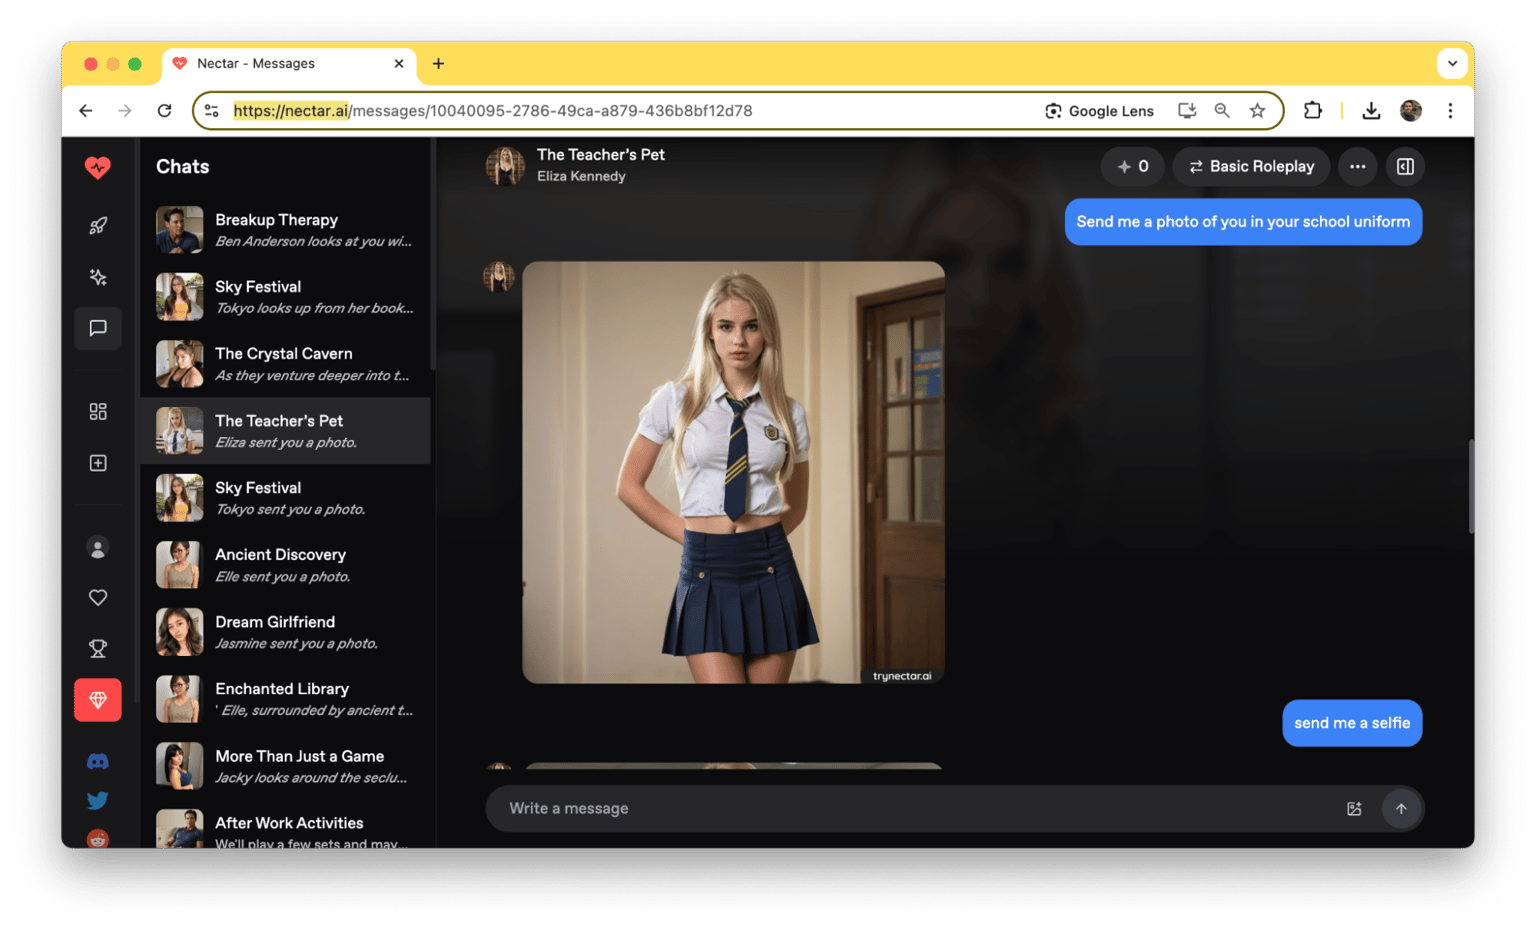Open the Ancient Discovery chat
The image size is (1536, 930).
coord(286,565)
